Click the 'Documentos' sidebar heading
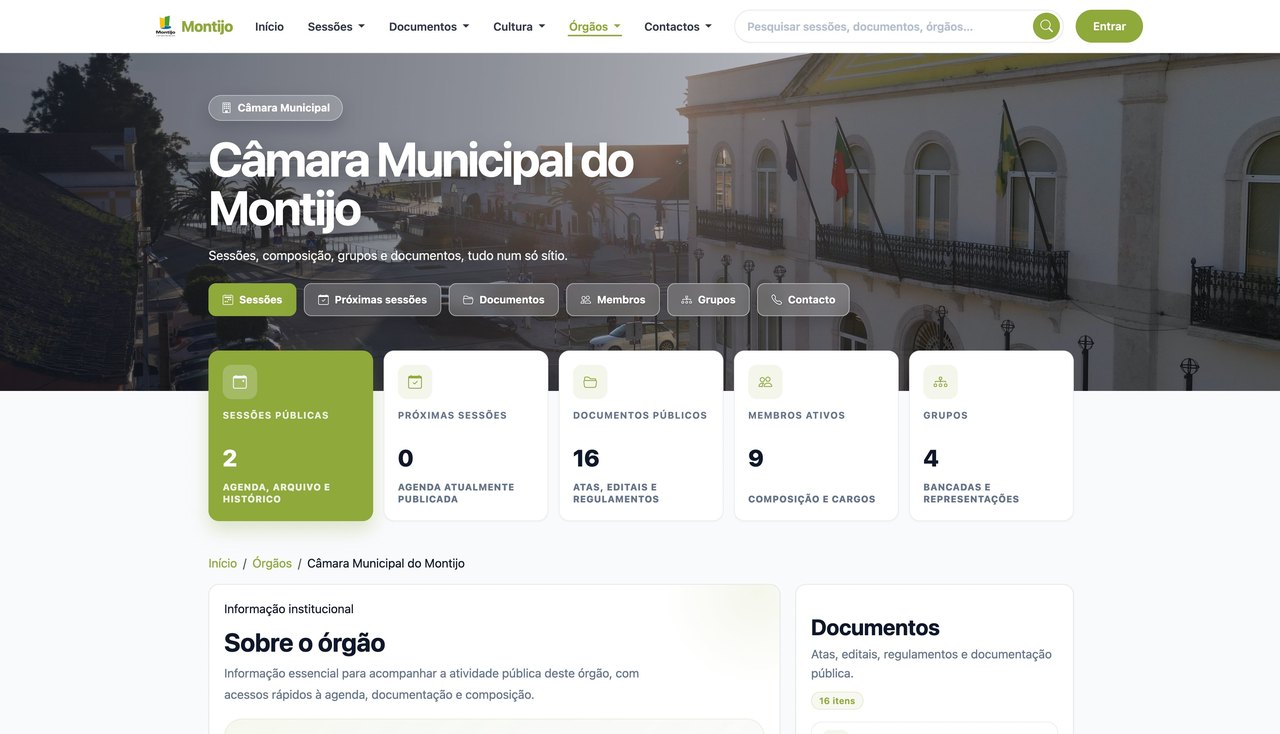The width and height of the screenshot is (1280, 734). (x=875, y=628)
